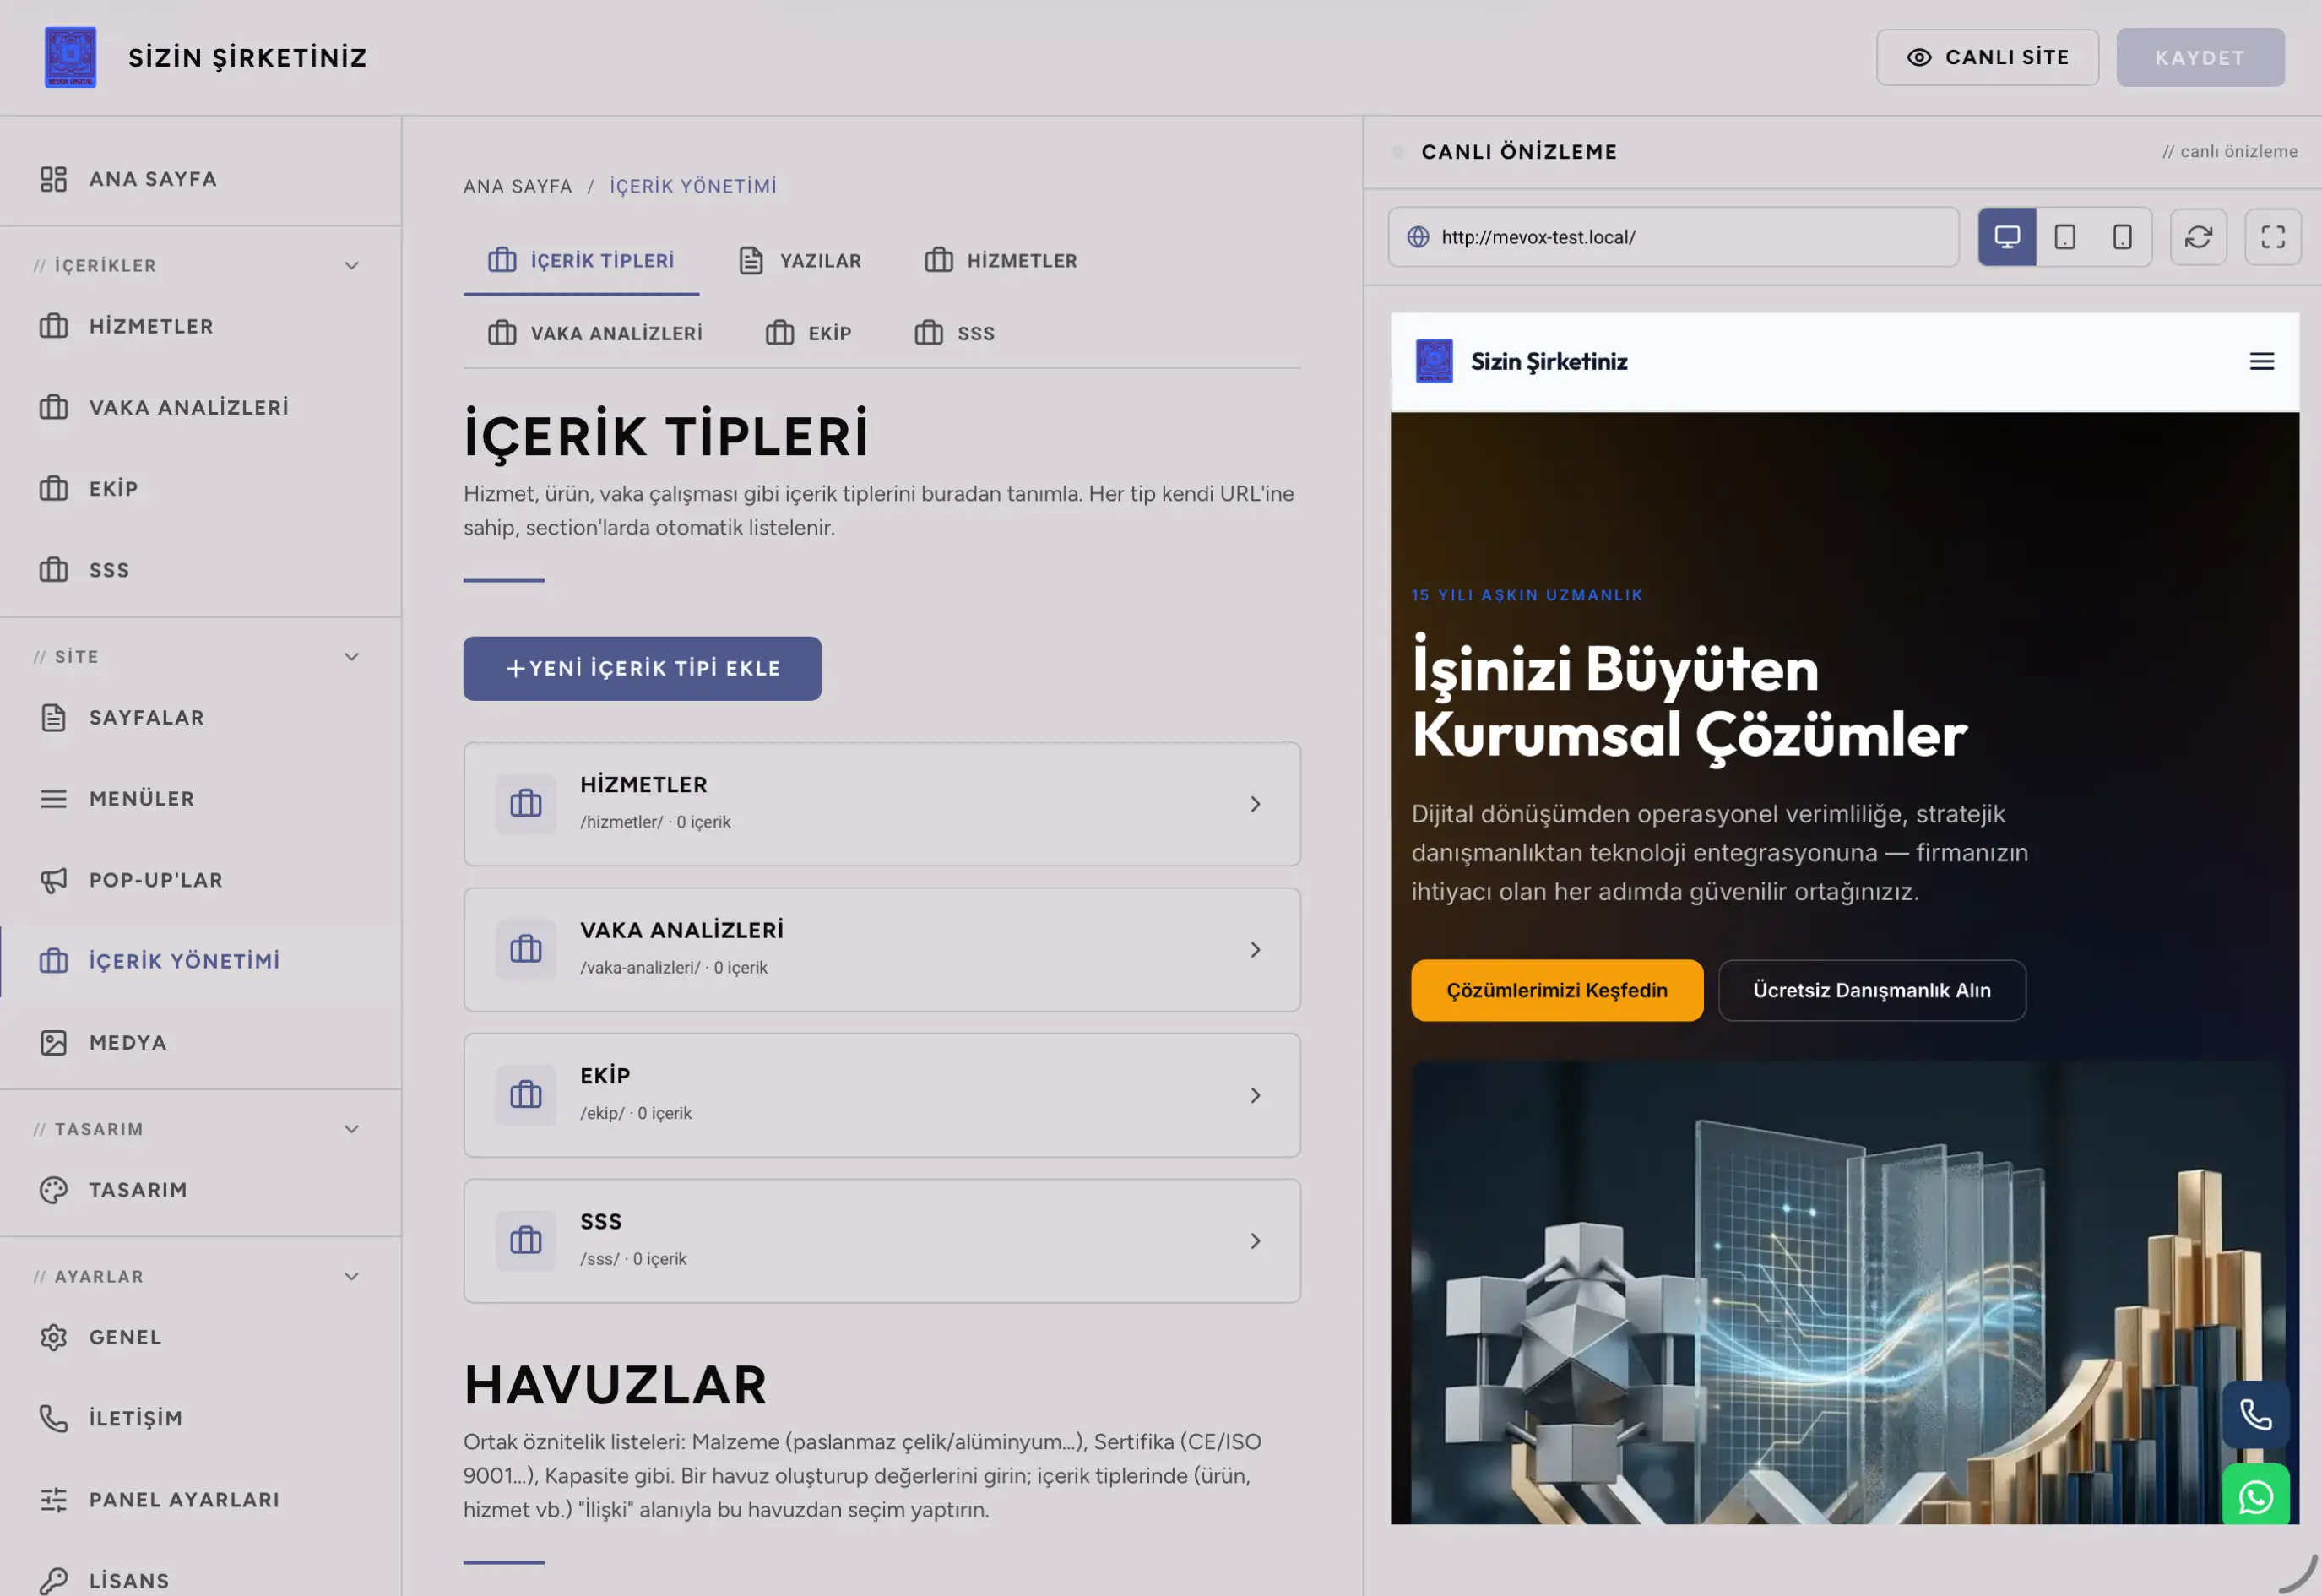Click Yeni İçerik Tipi Ekle button

tap(642, 668)
